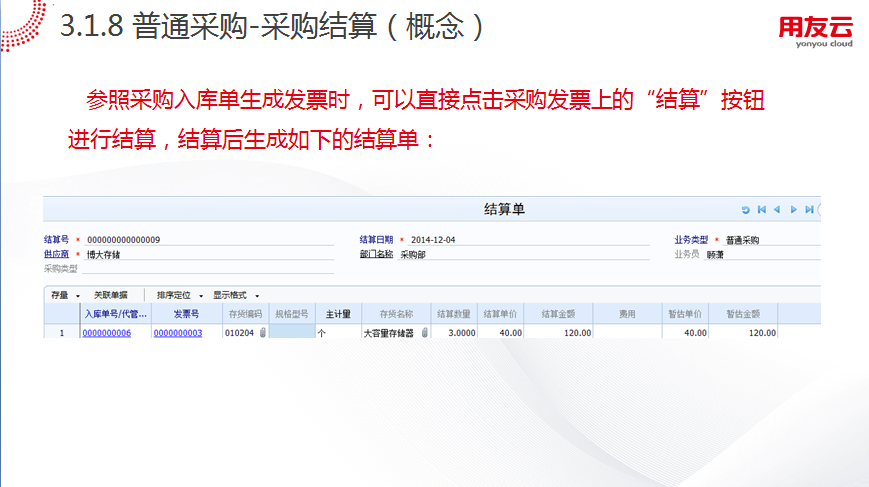Click the 结算单价 column header
869x487 pixels.
(x=500, y=314)
